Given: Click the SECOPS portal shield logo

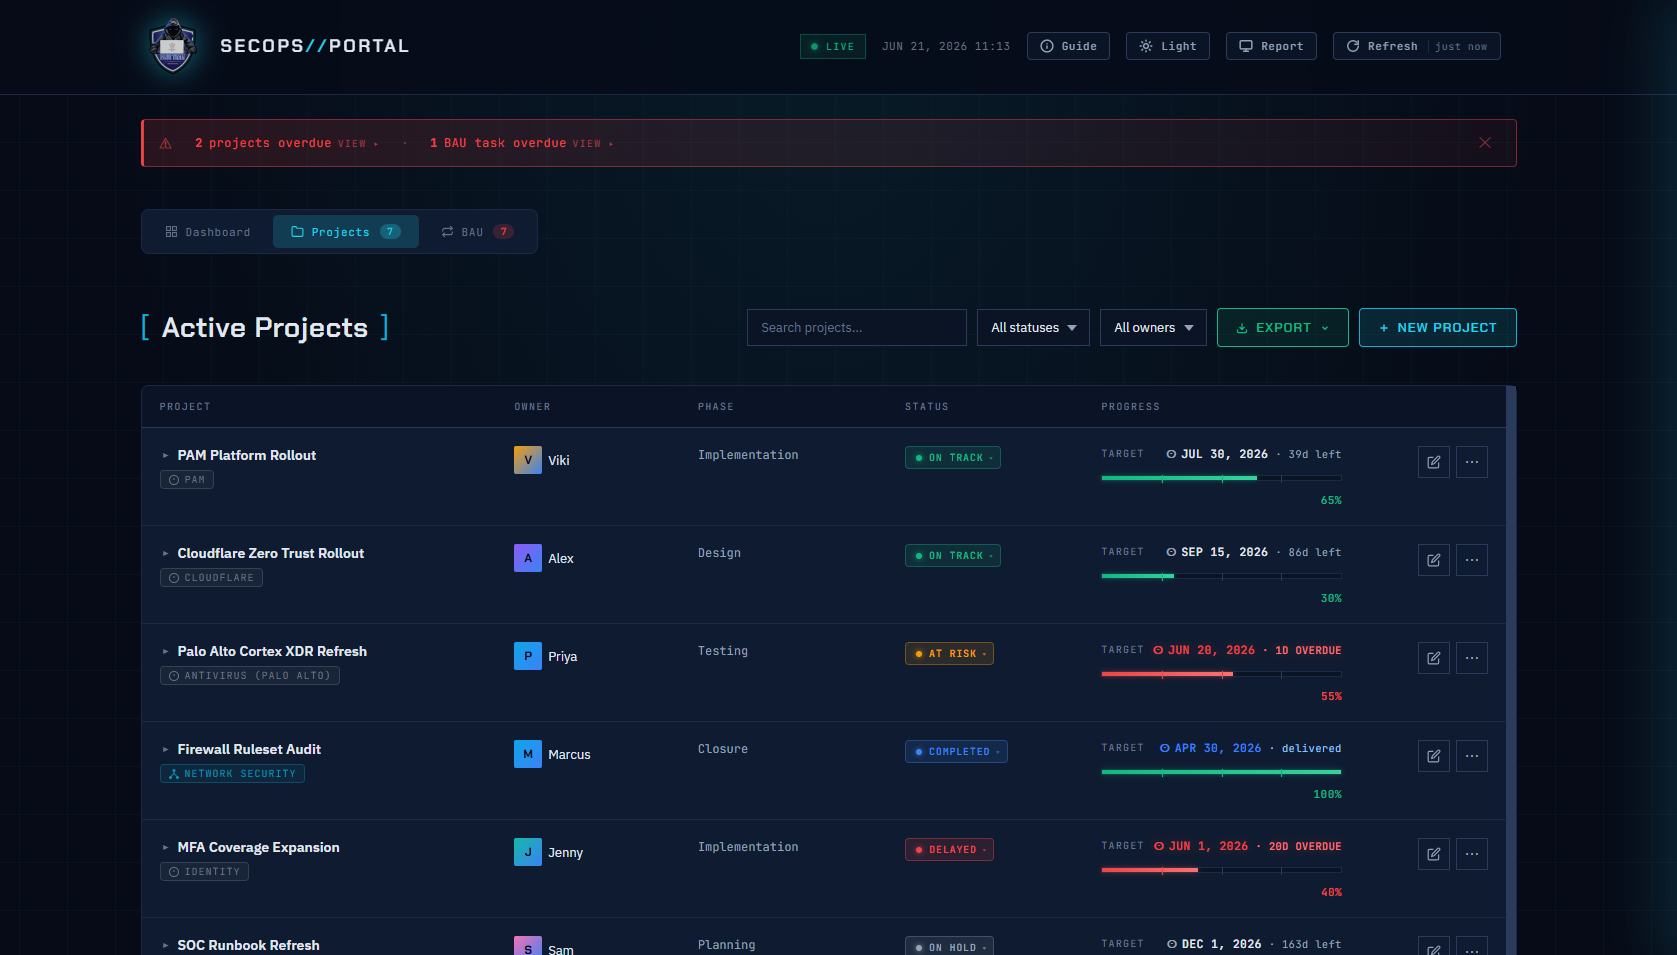Looking at the screenshot, I should [x=173, y=46].
